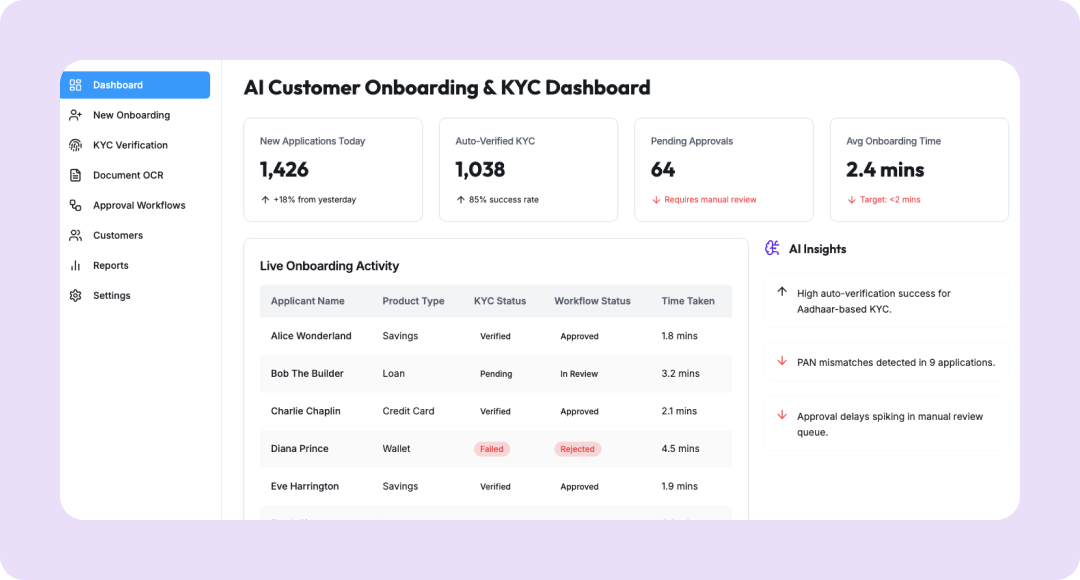The image size is (1080, 580).
Task: Go to the Reports section
Action: (110, 265)
